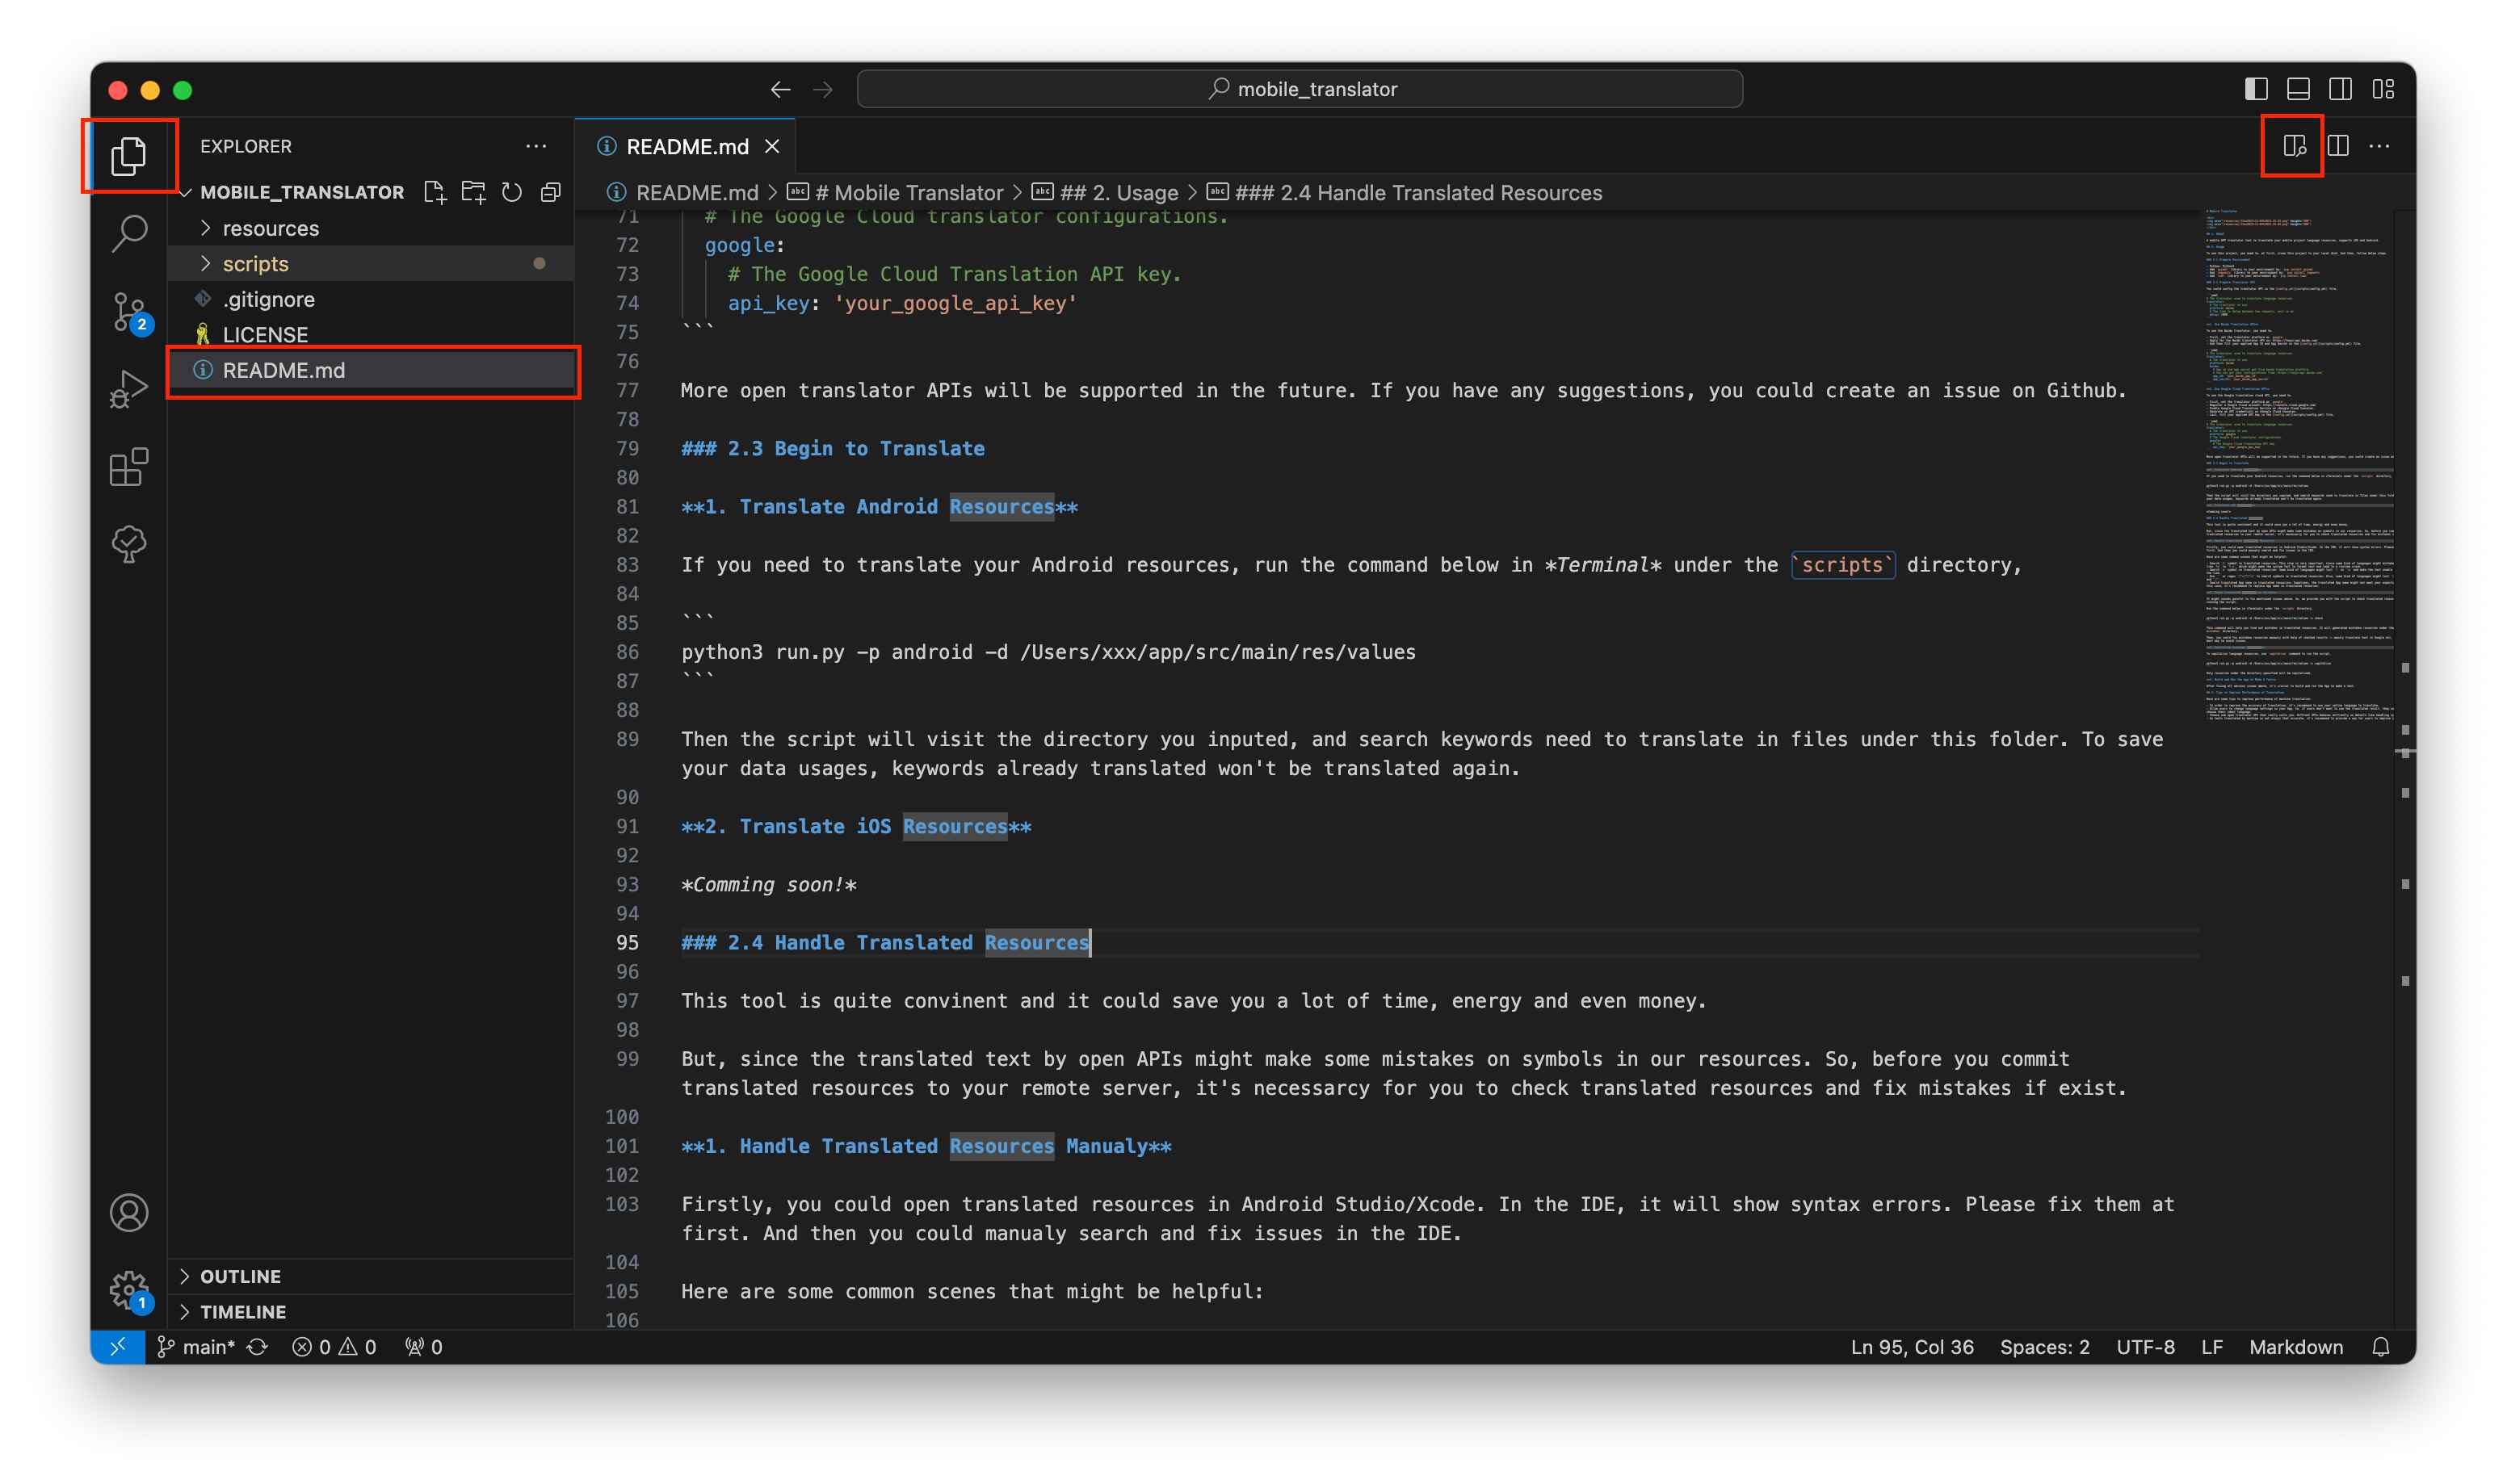This screenshot has width=2507, height=1484.
Task: Select the README.md editor tab
Action: point(686,146)
